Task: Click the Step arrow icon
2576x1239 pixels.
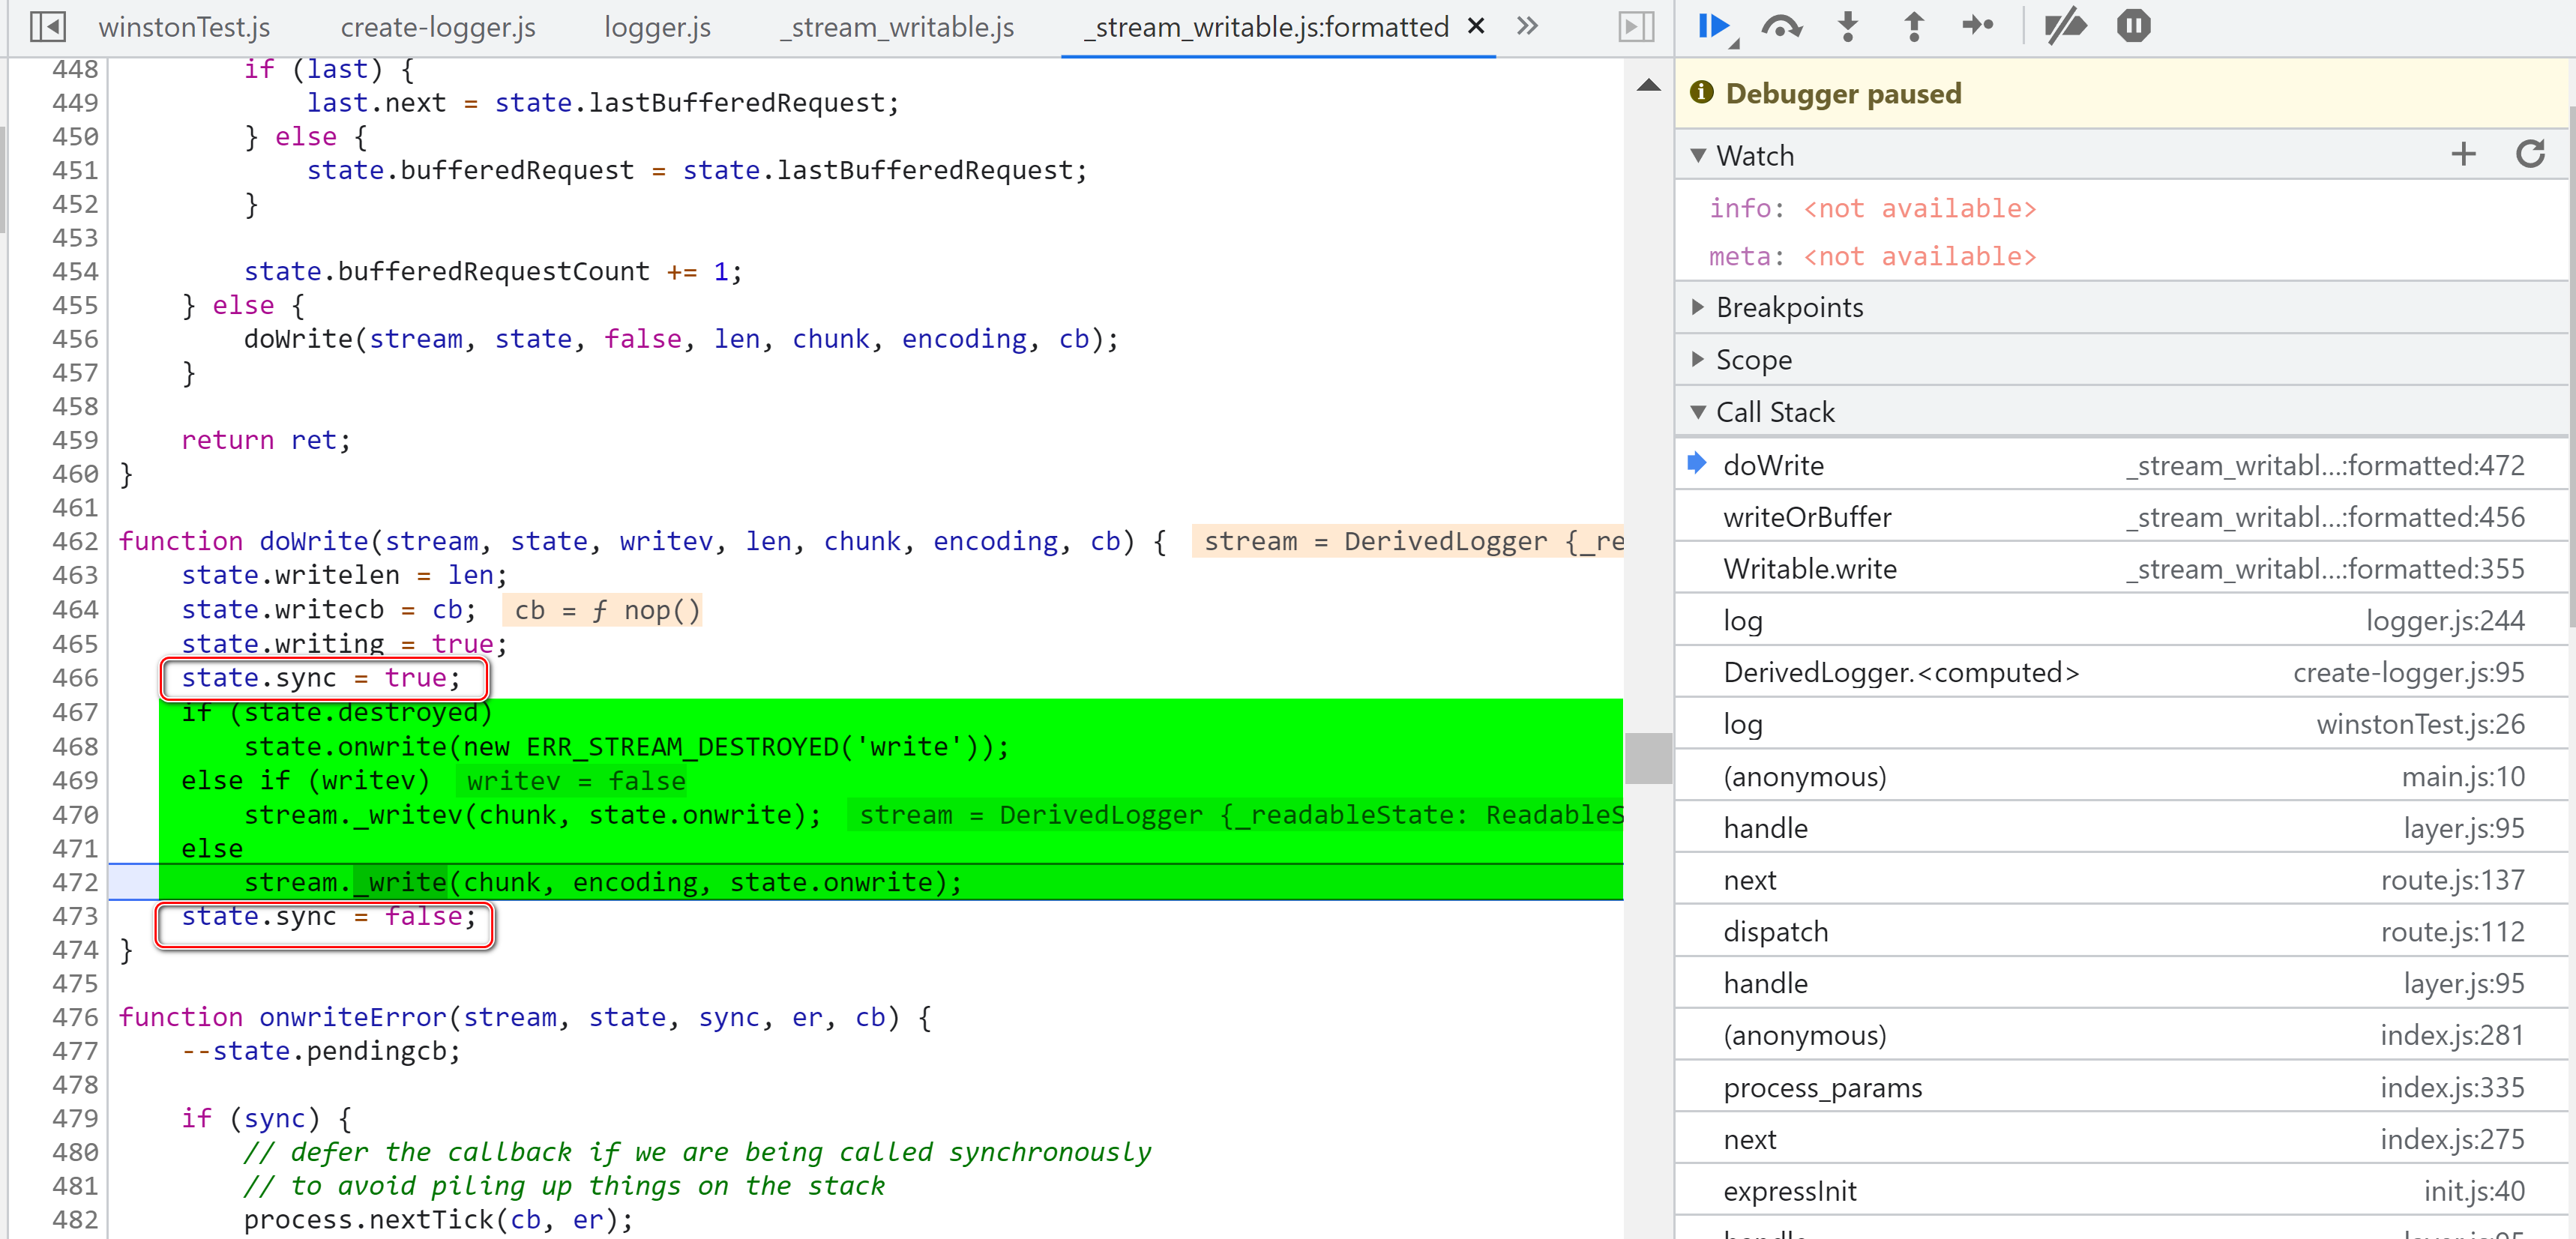Action: click(x=1977, y=26)
